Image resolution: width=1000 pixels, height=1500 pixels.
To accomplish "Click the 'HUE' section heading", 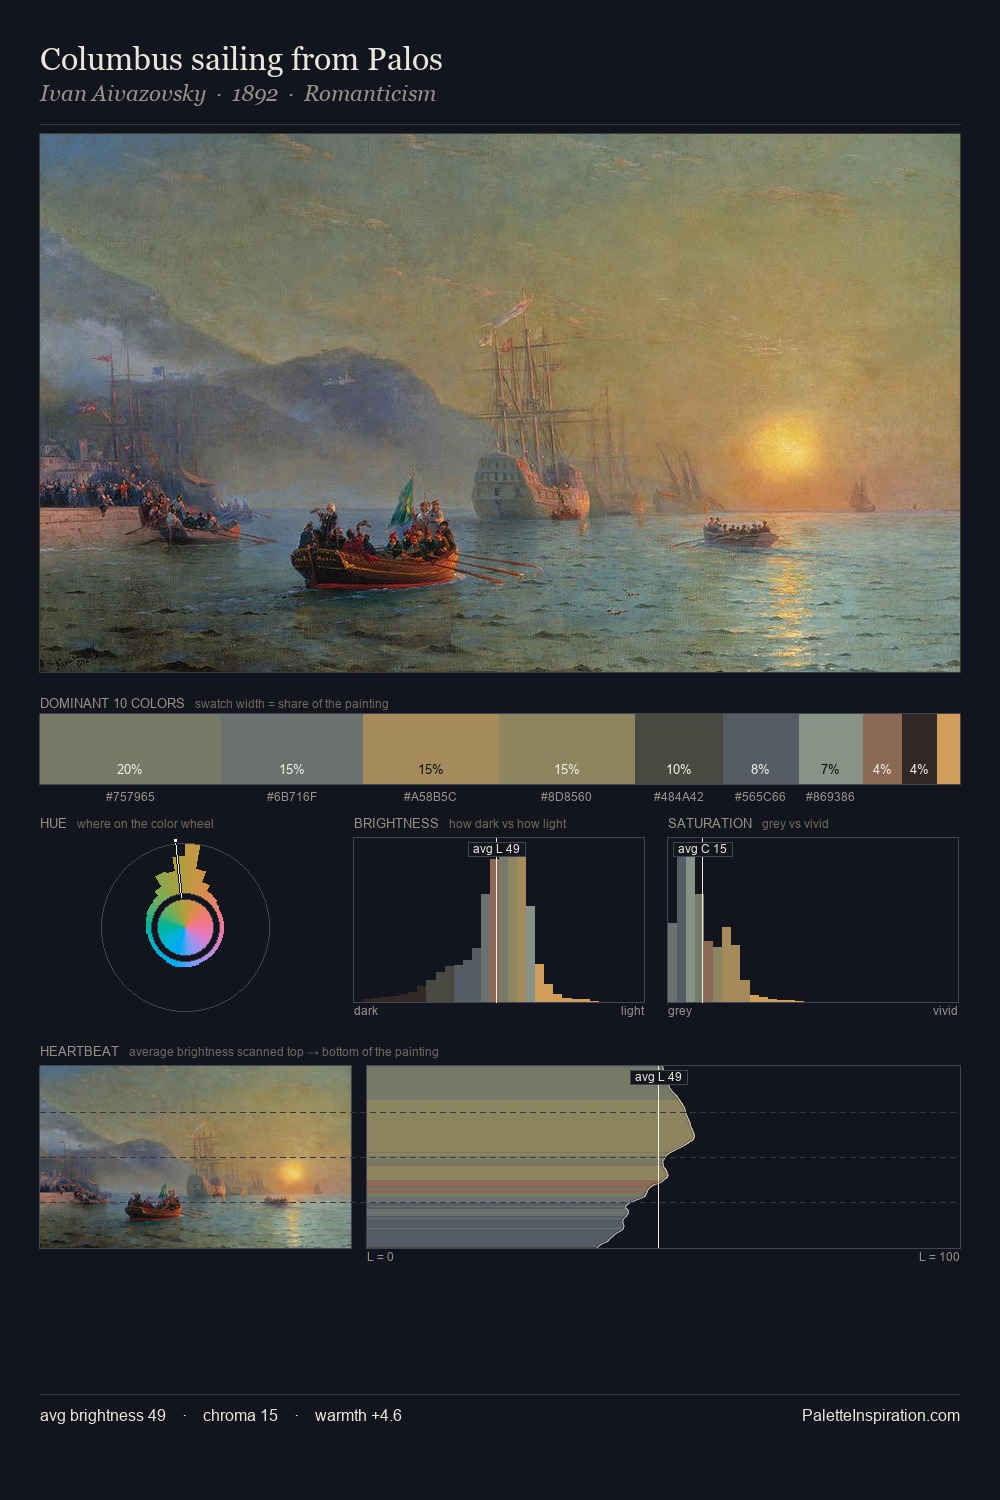I will pyautogui.click(x=53, y=823).
